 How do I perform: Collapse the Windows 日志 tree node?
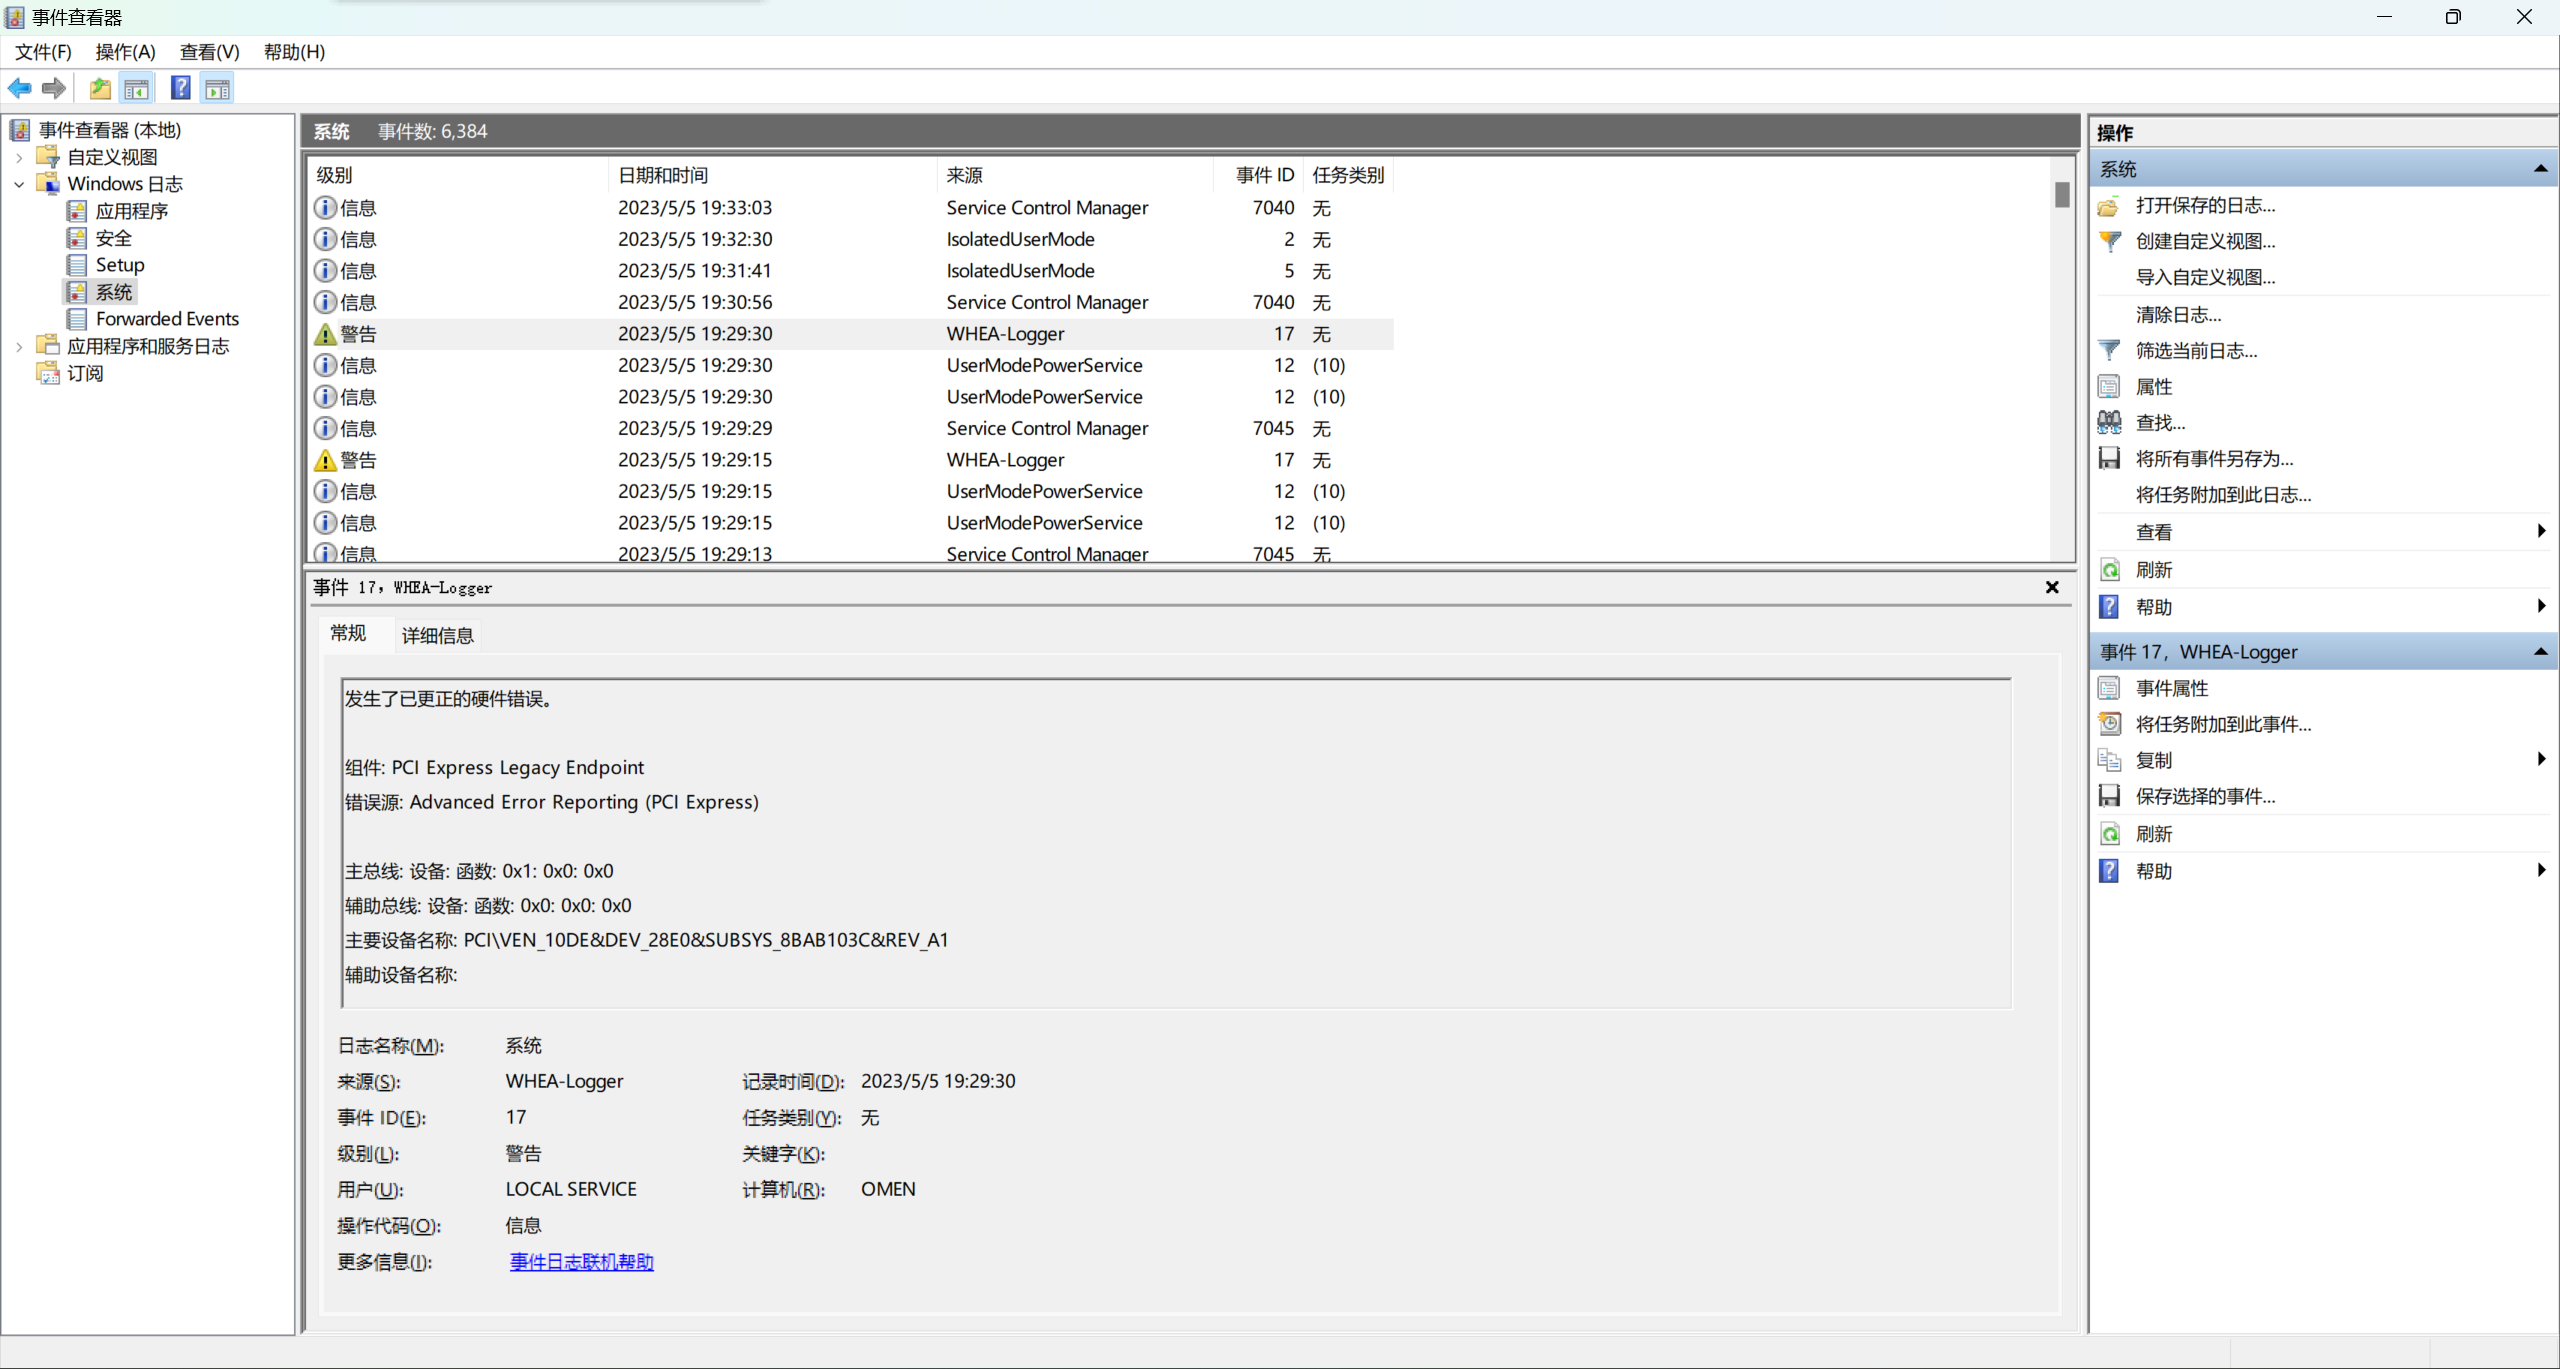(x=19, y=184)
